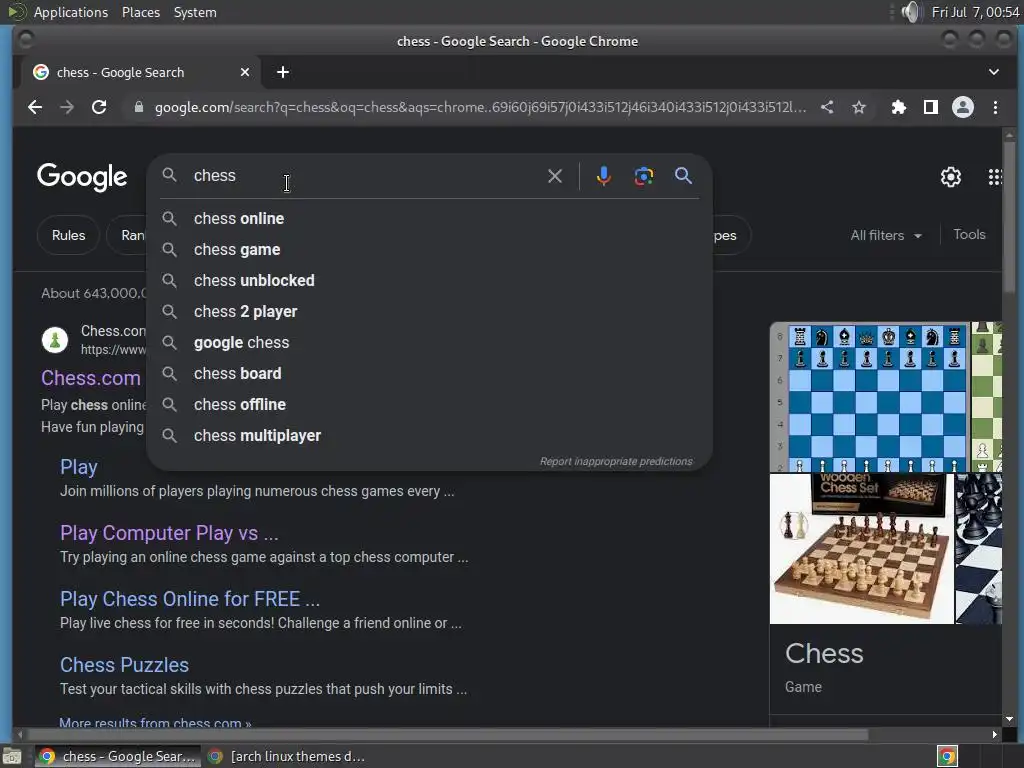Open the System menu
1024x768 pixels.
pos(195,12)
